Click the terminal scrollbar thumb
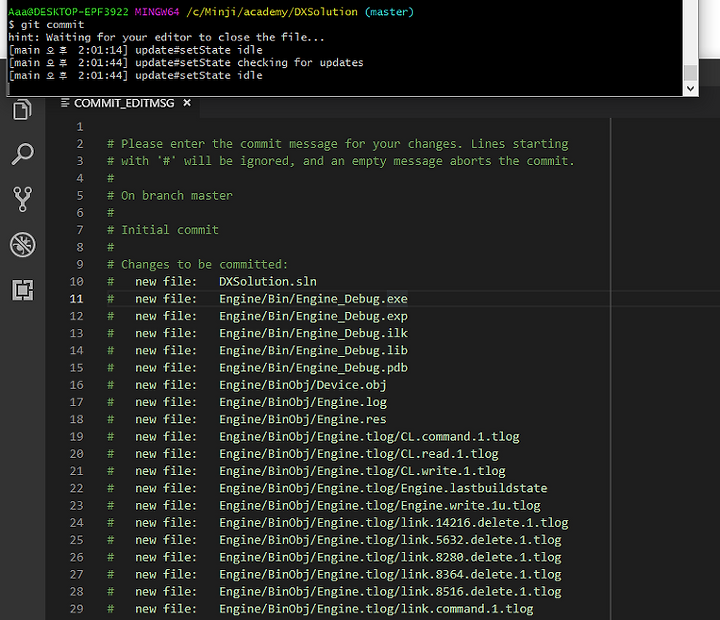 [x=690, y=73]
